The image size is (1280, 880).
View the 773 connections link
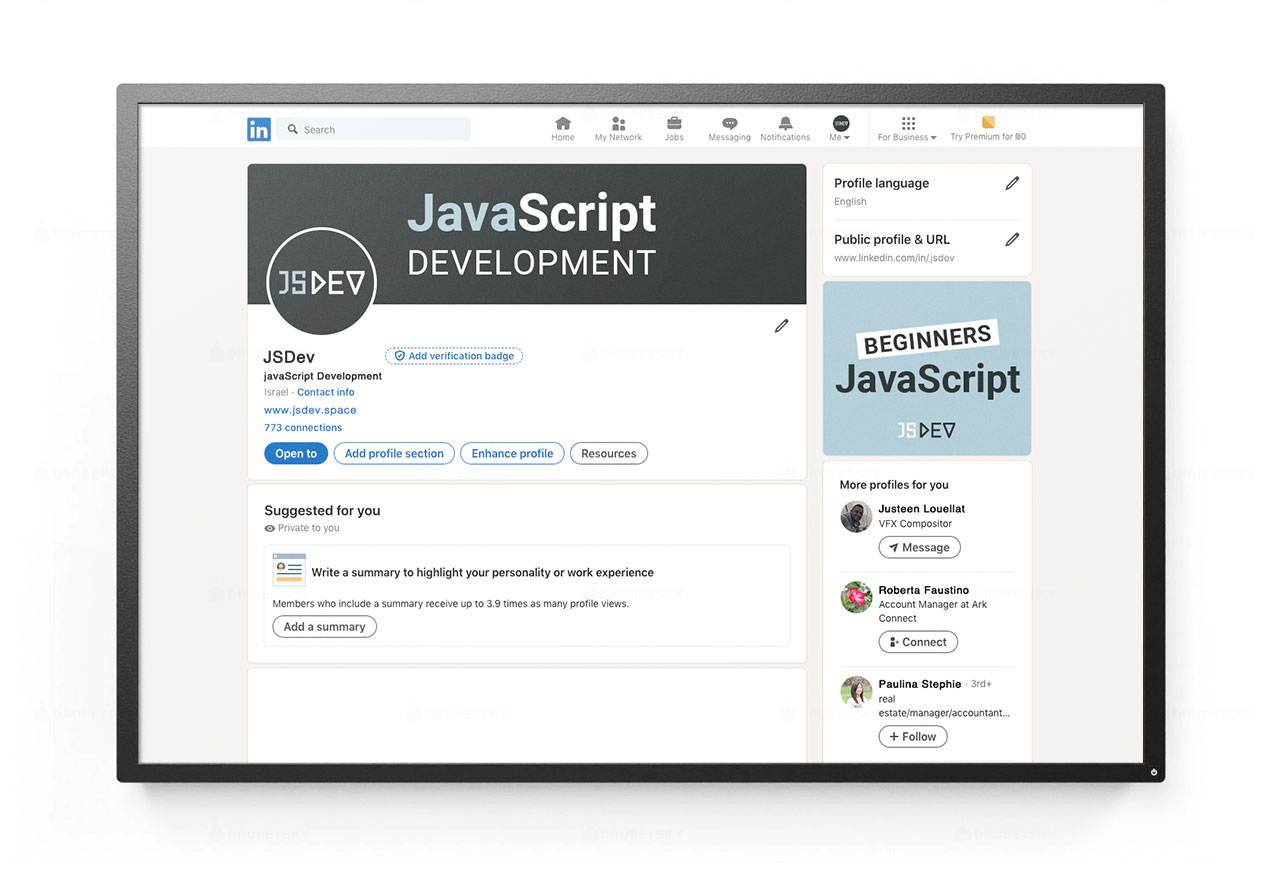(x=303, y=428)
